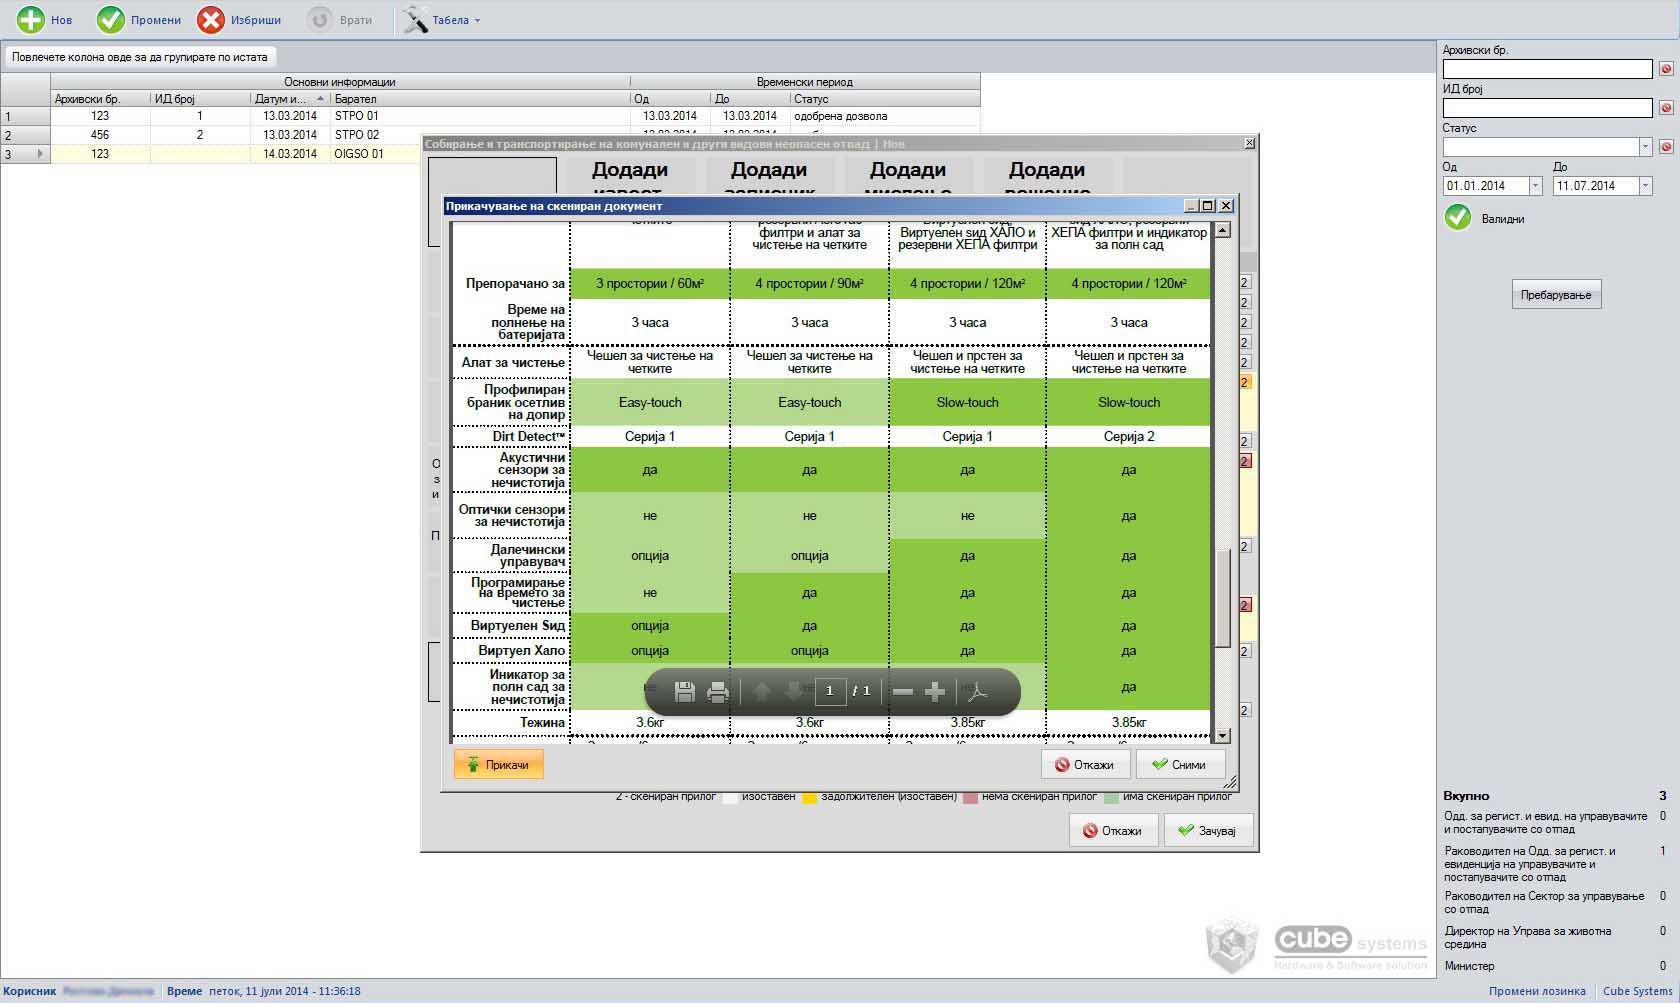
Task: Go to next page arrow in PDF toolbar
Action: pyautogui.click(x=794, y=691)
